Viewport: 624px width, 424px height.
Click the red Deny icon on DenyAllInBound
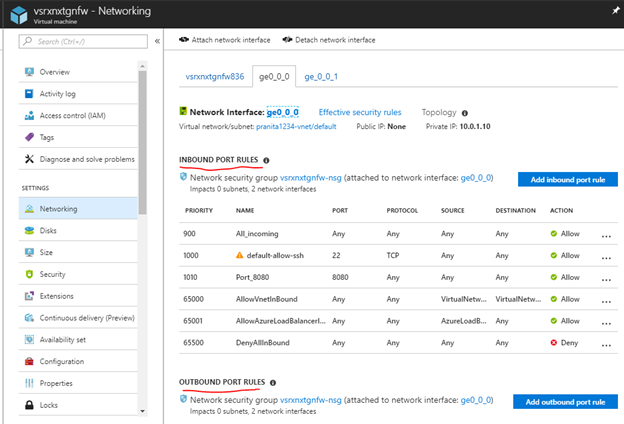(x=554, y=342)
